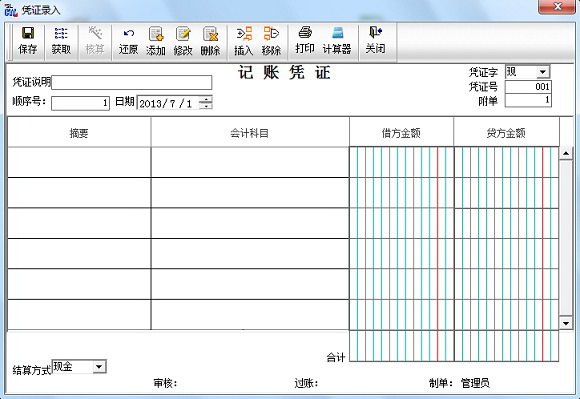Click the 审核 label
This screenshot has height=399, width=580.
click(x=165, y=383)
